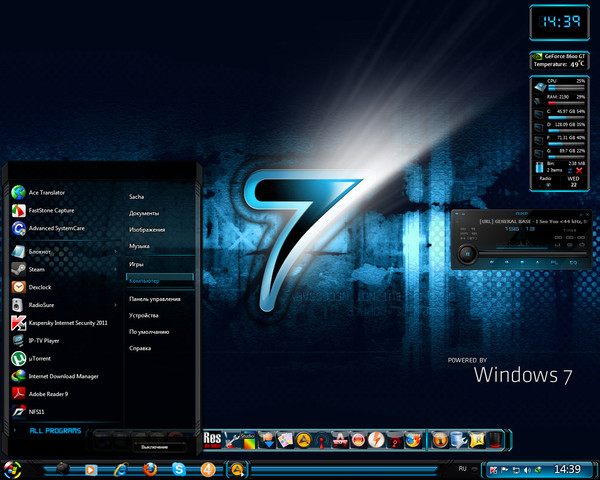
Task: Pause playback in AIMP player
Action: pyautogui.click(x=467, y=253)
